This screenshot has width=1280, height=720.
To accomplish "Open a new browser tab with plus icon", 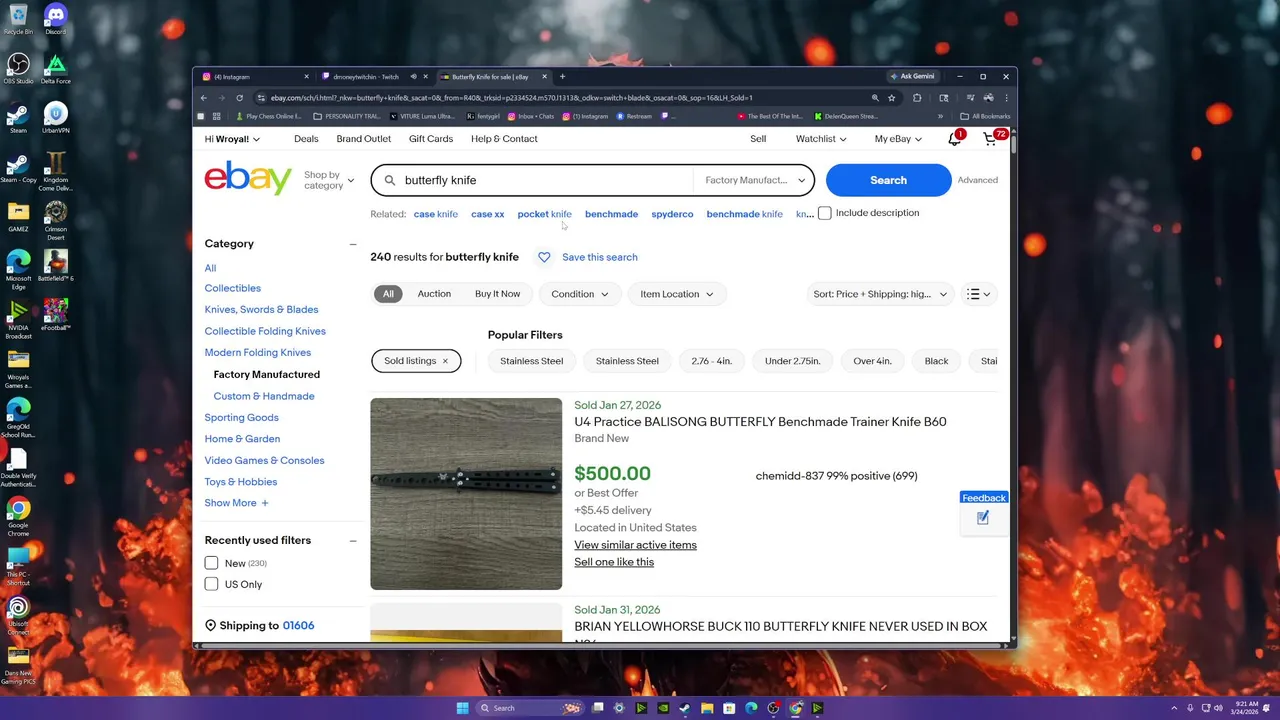I will (562, 77).
